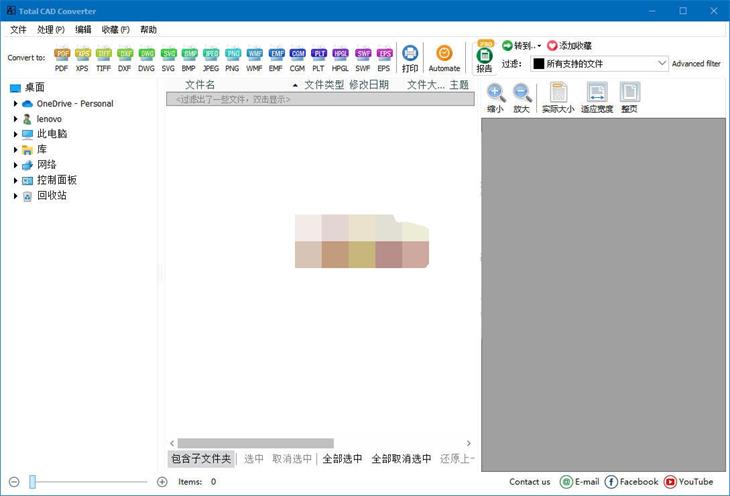Viewport: 730px width, 496px height.
Task: Click 全部取消选中 to deselect all
Action: (x=401, y=459)
